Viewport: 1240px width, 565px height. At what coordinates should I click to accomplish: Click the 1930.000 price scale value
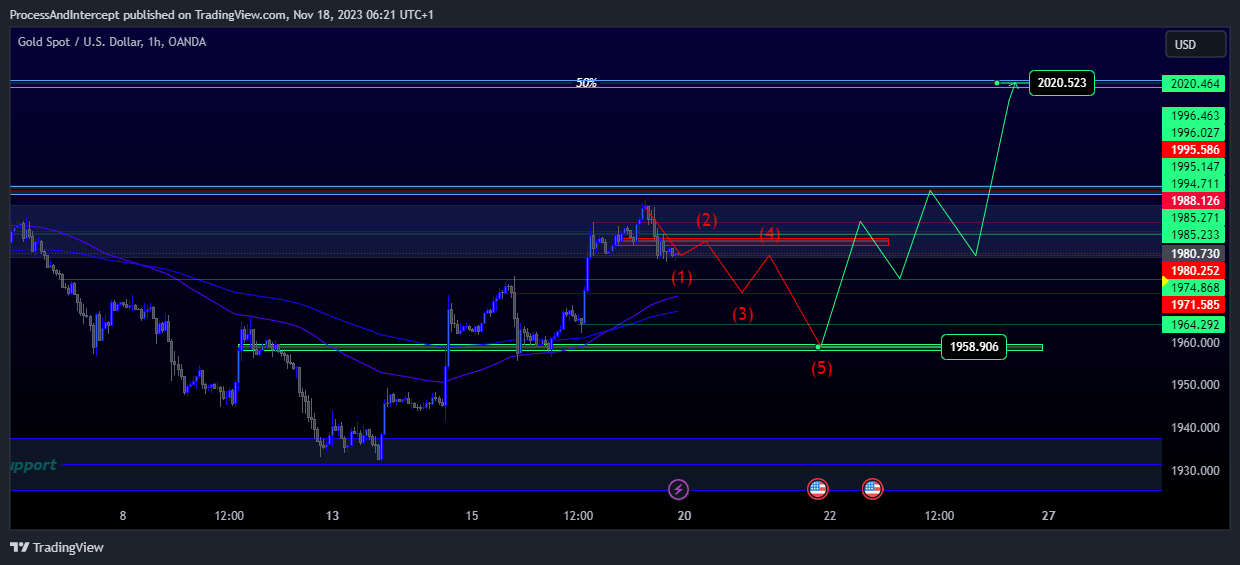1196,471
